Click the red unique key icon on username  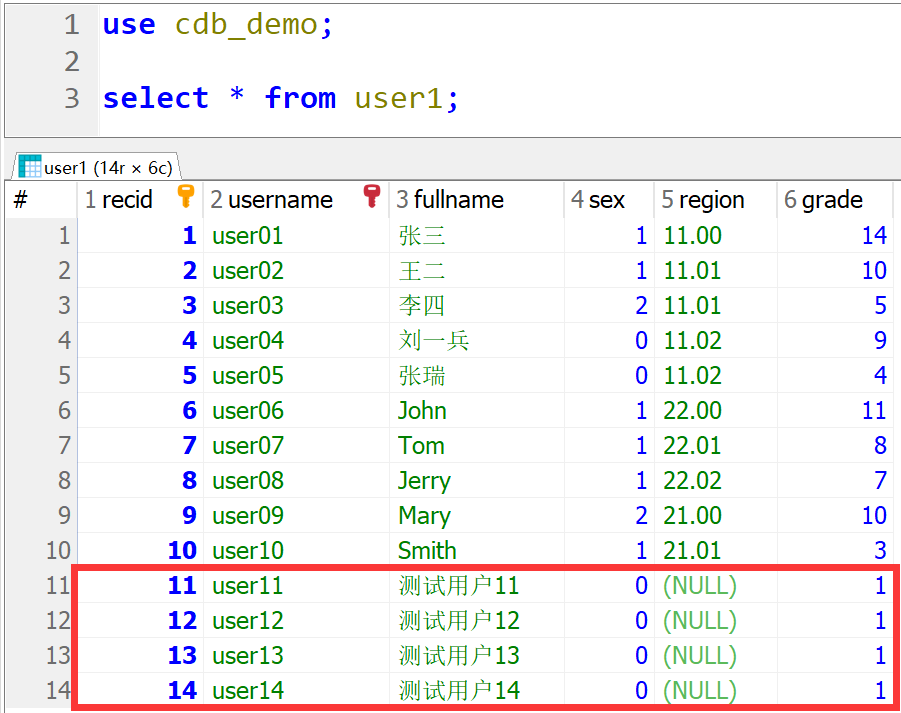(372, 196)
